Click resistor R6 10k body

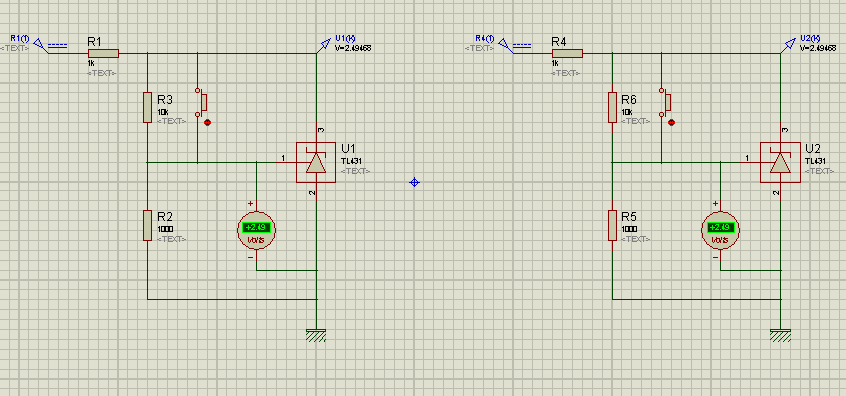tap(612, 107)
